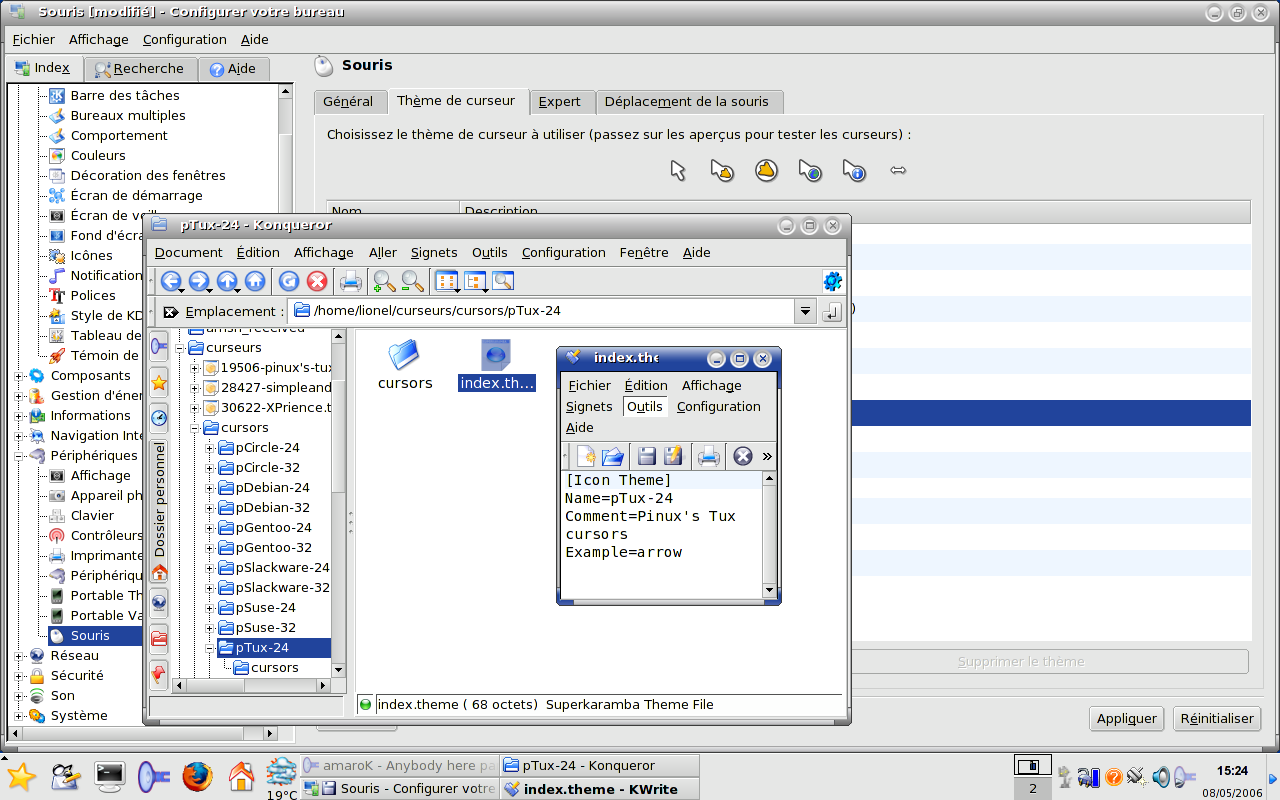Viewport: 1280px width, 800px height.
Task: Click the Go button beside the location bar
Action: 832,312
